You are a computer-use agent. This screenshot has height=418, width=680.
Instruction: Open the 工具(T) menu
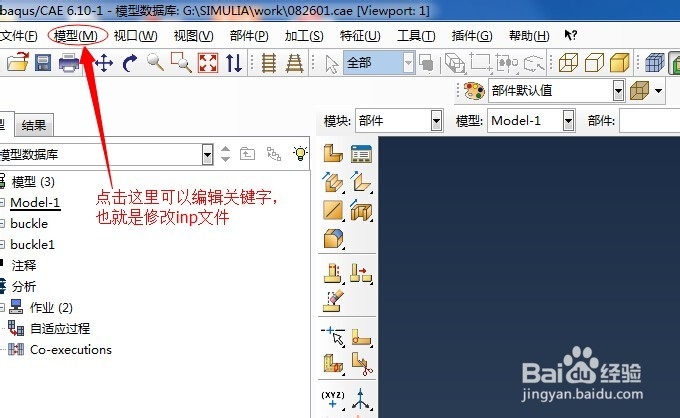[416, 36]
